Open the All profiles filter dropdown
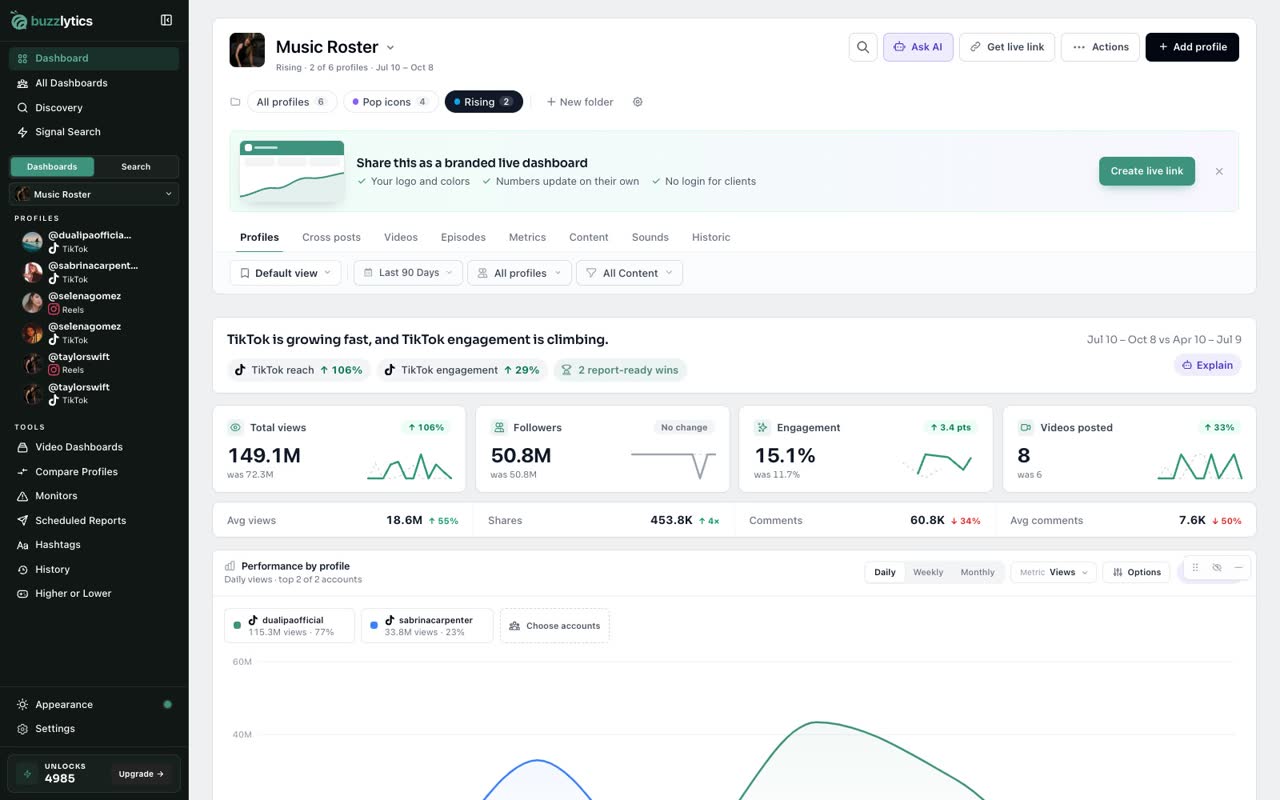This screenshot has height=800, width=1280. tap(519, 273)
